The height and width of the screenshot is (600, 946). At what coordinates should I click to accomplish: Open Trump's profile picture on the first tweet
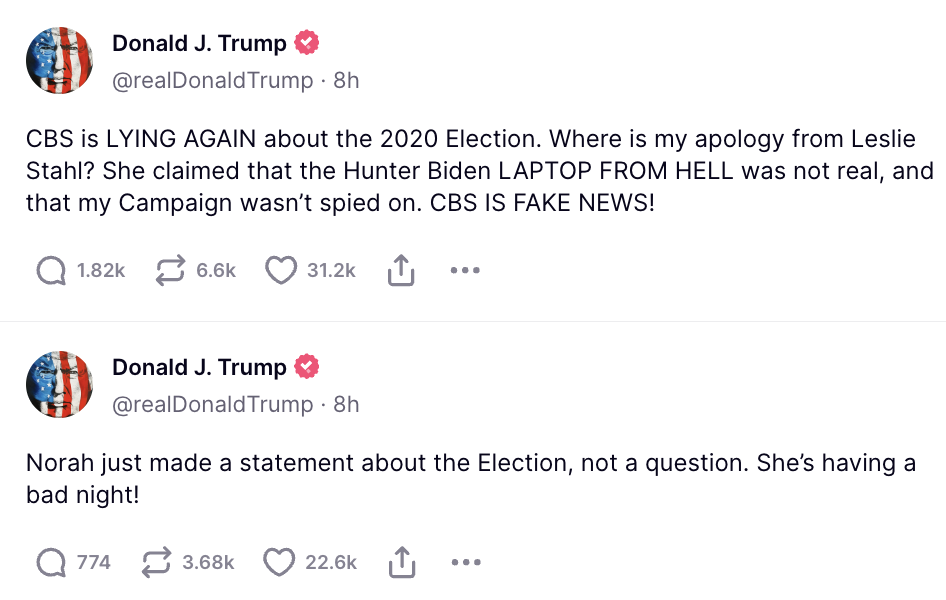pos(59,60)
